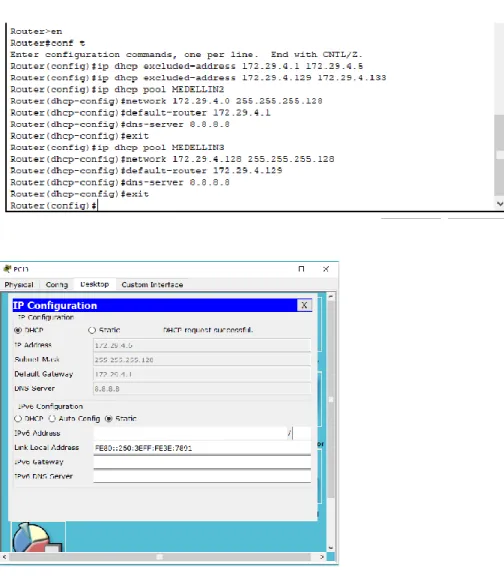The height and width of the screenshot is (582, 504).
Task: Click the PC0 desktop scroll up arrow
Action: pyautogui.click(x=330, y=296)
